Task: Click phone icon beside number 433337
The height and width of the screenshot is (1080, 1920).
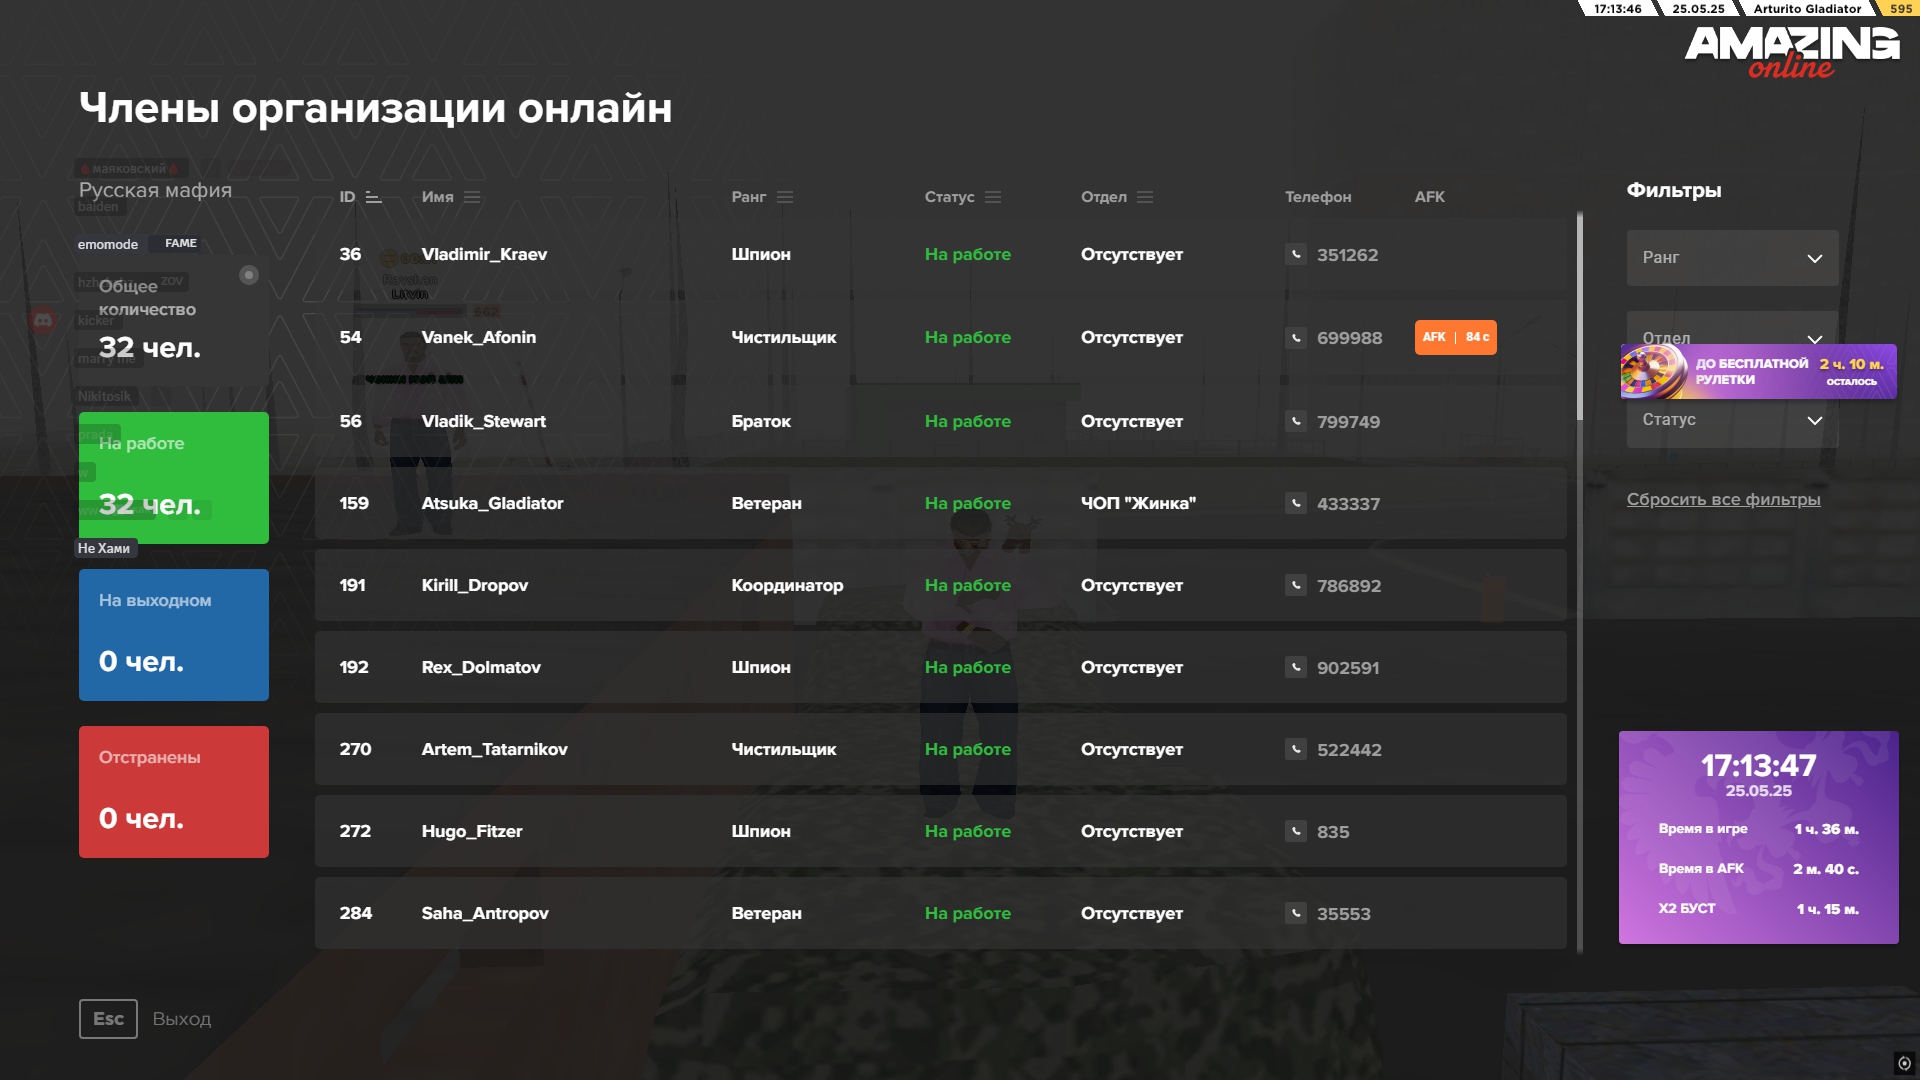Action: click(x=1295, y=503)
